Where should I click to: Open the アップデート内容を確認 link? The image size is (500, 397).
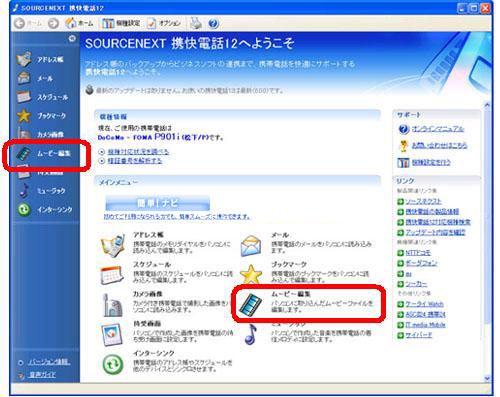point(435,232)
